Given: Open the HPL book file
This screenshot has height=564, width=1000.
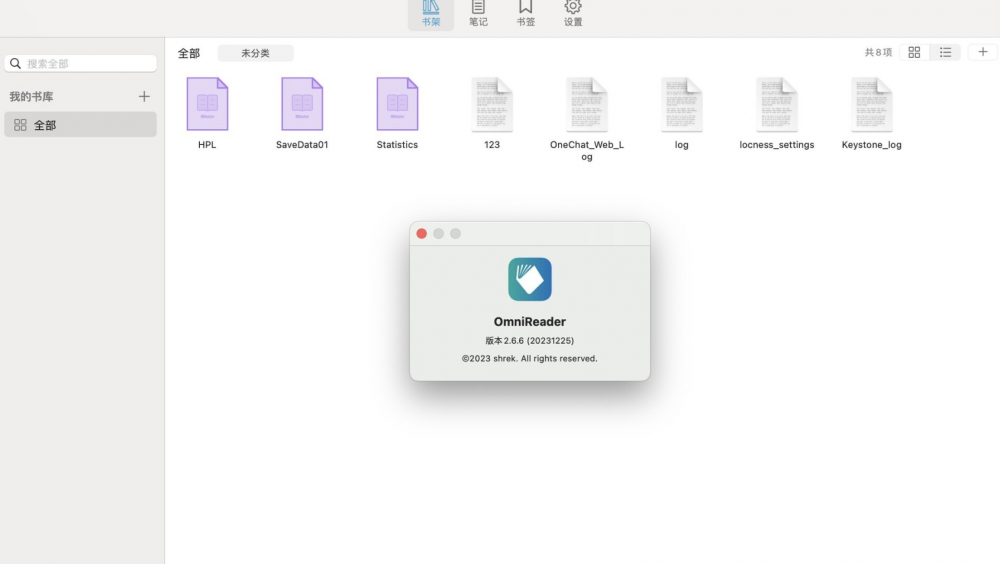Looking at the screenshot, I should (207, 104).
